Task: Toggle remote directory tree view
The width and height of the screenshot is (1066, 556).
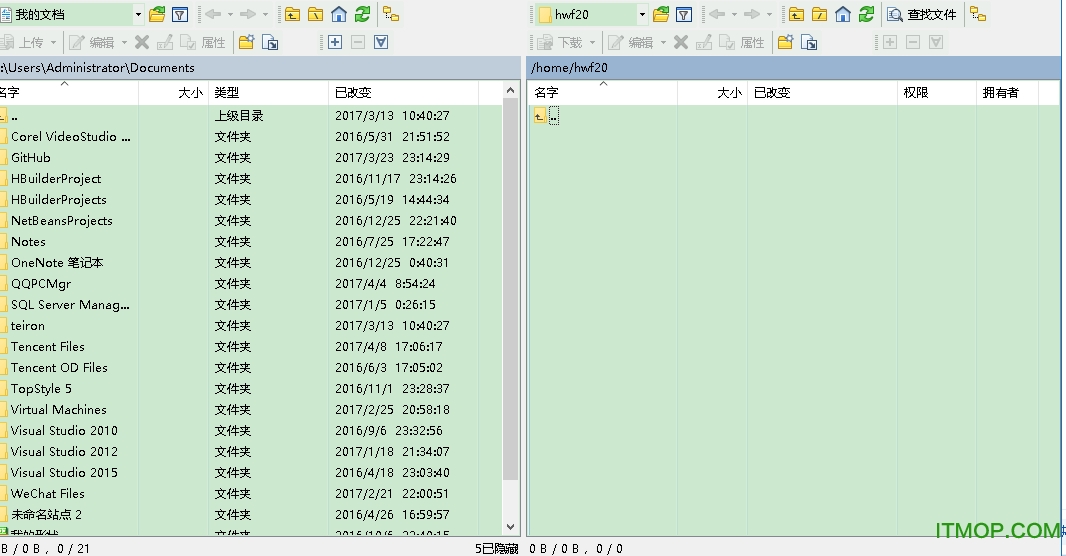Action: [x=978, y=14]
